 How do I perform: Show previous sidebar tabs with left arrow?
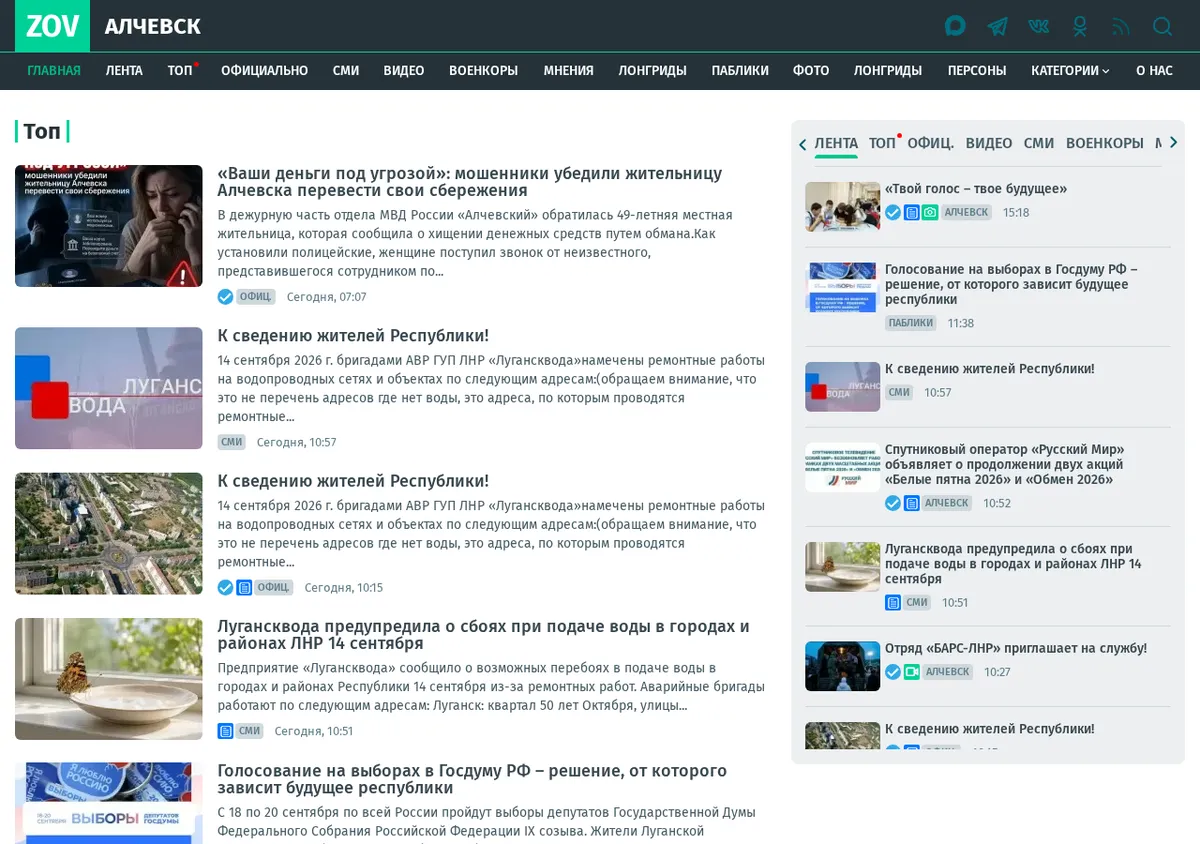point(802,144)
